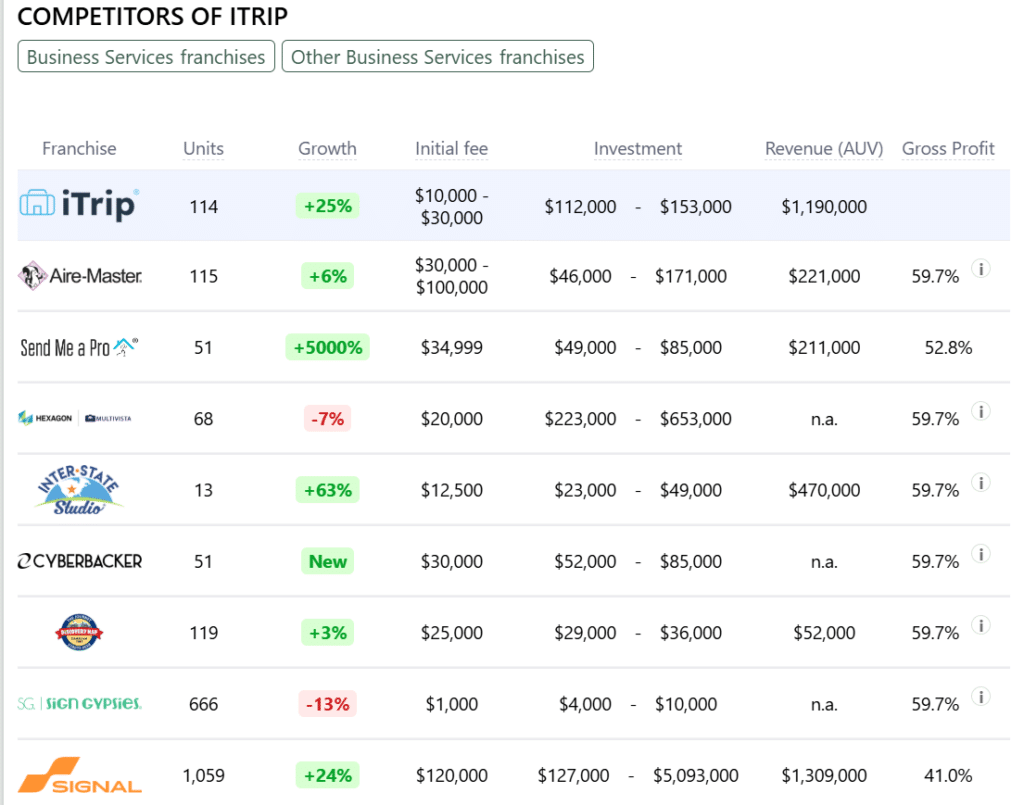Viewport: 1024px width, 805px height.
Task: Click Hexagon Multivista's $20,000 initial fee
Action: click(x=451, y=418)
